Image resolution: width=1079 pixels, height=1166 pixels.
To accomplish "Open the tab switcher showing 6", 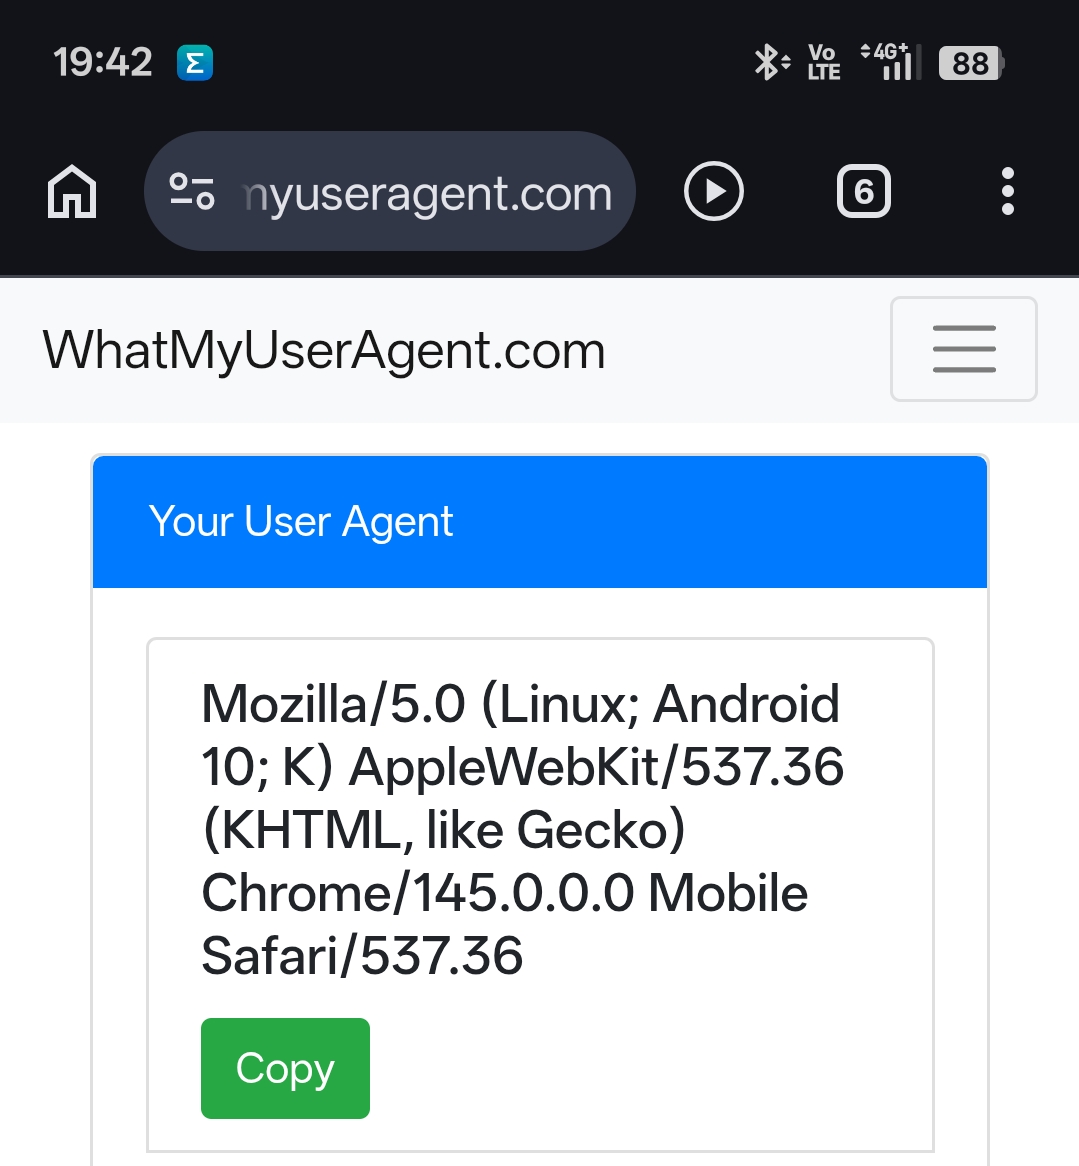I will 863,191.
